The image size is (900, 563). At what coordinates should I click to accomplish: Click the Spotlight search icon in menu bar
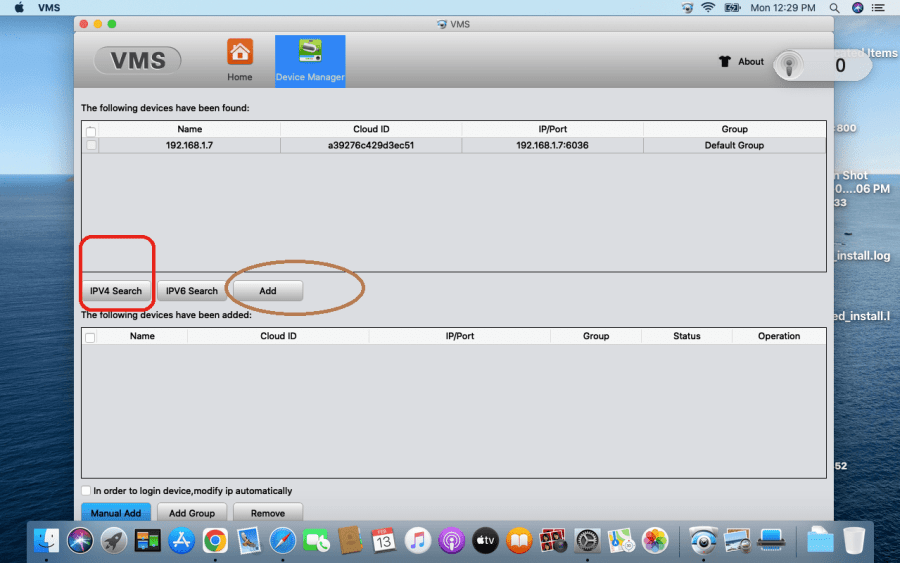coord(834,8)
